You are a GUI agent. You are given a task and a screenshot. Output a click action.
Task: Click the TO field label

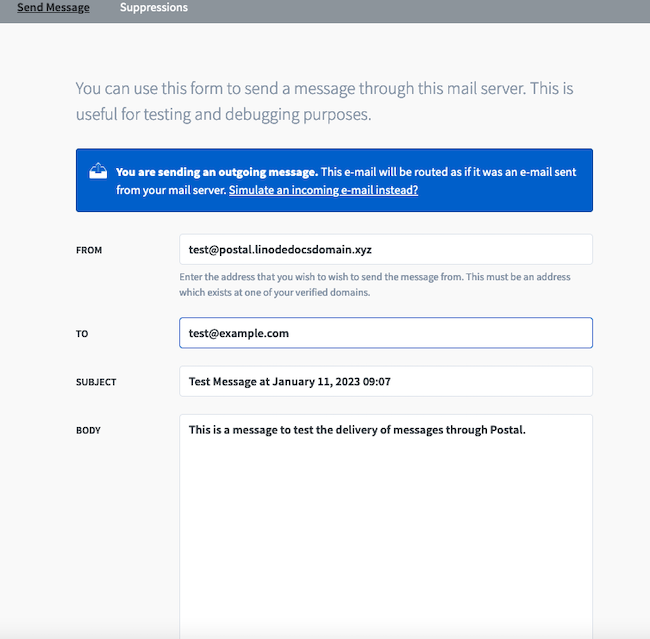pos(82,334)
